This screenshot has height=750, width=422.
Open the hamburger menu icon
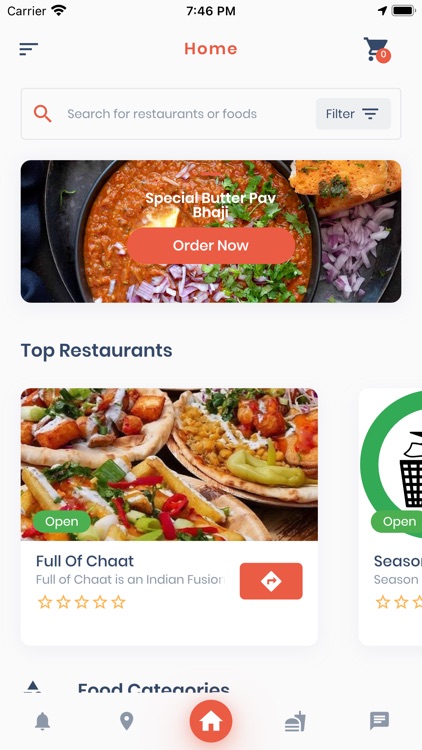point(28,49)
